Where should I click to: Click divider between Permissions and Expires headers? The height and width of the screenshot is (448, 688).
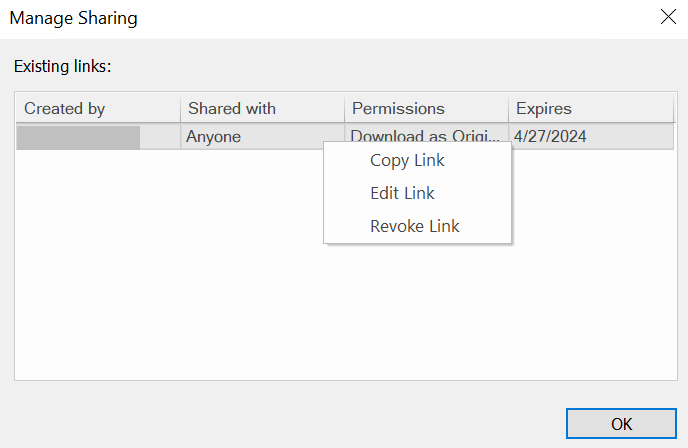(508, 108)
